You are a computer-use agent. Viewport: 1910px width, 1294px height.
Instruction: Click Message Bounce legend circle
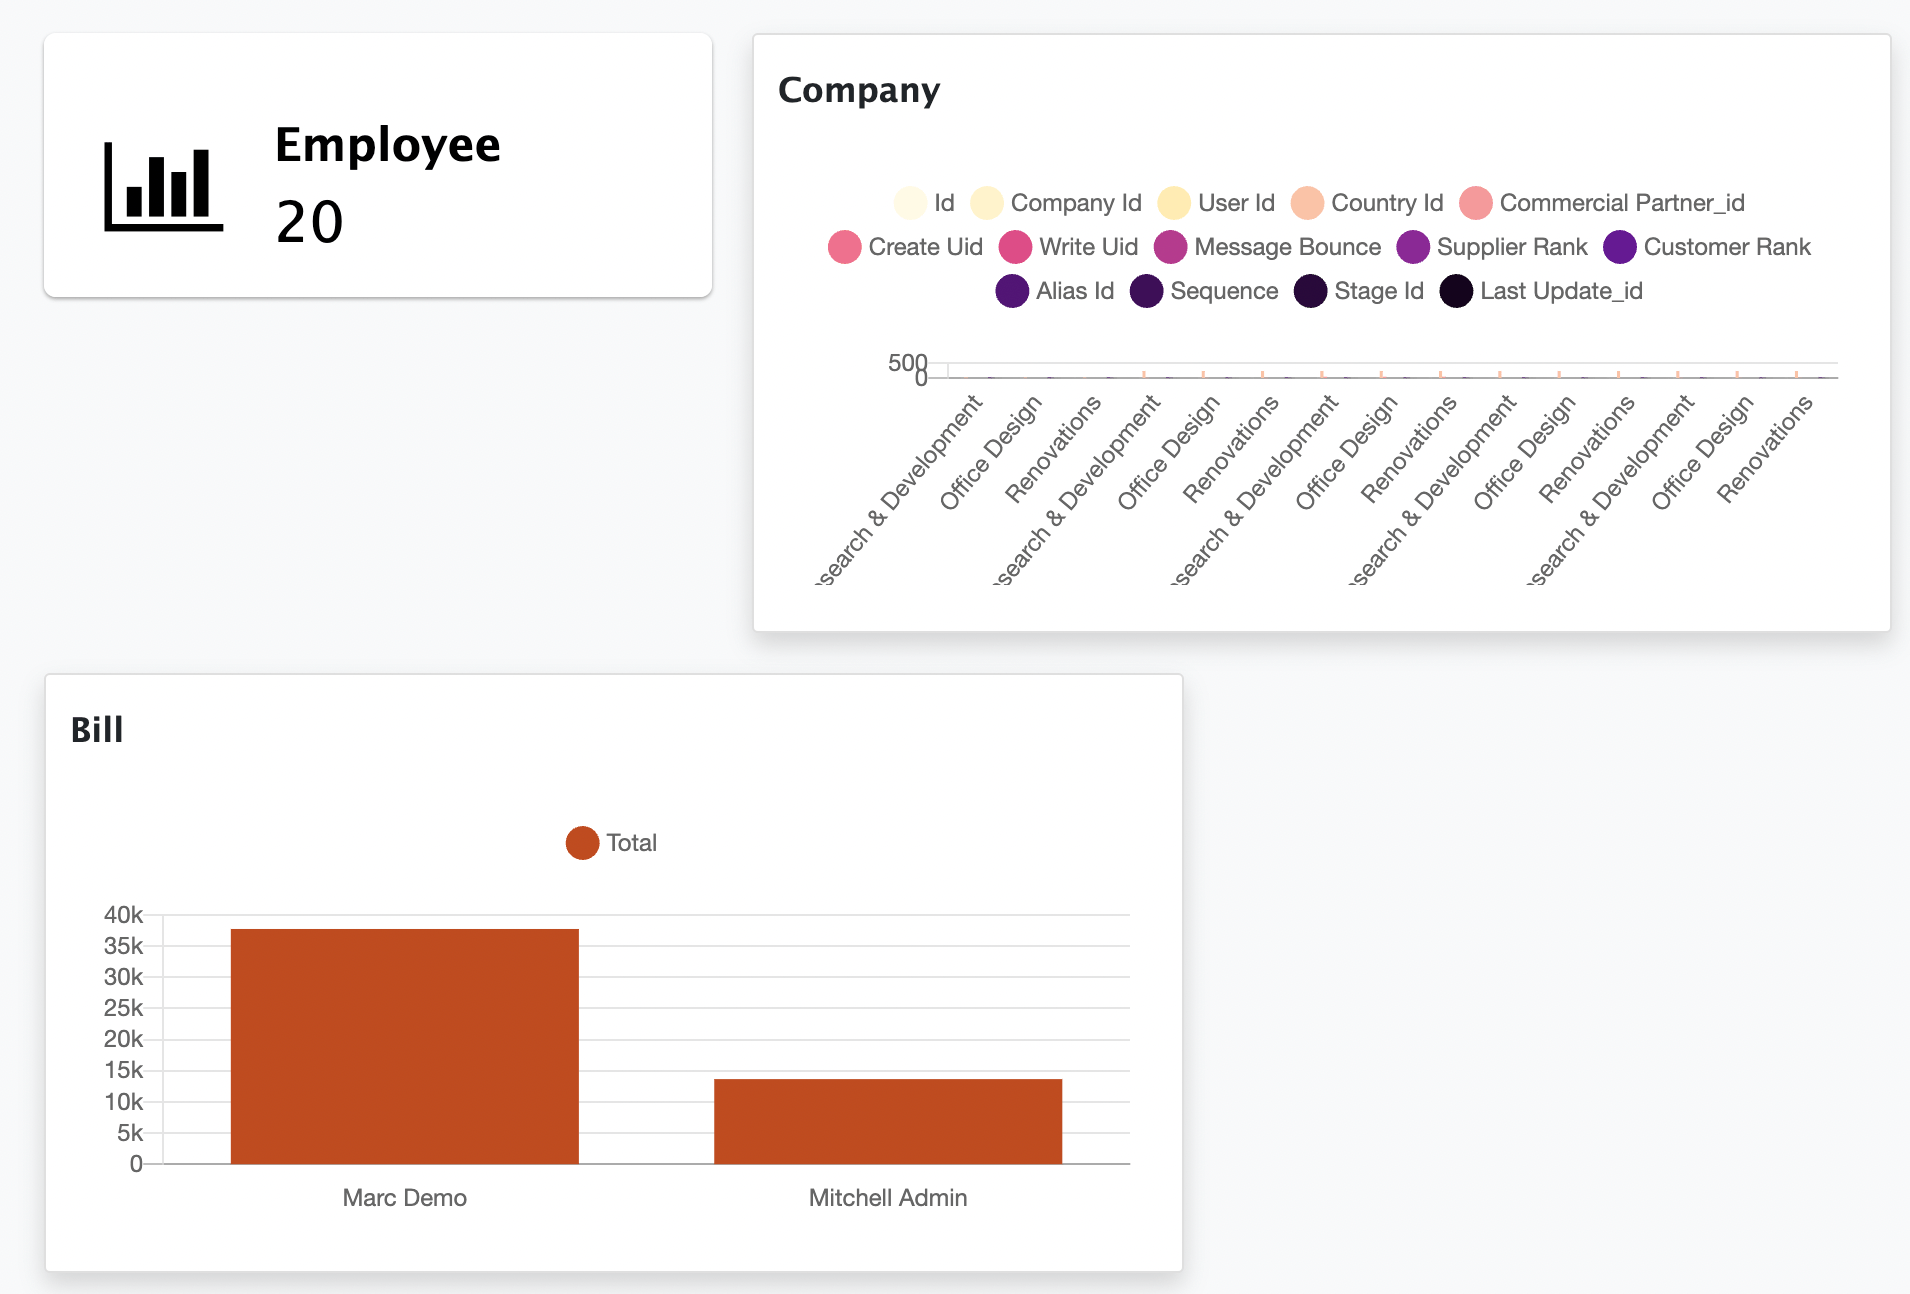point(1170,247)
